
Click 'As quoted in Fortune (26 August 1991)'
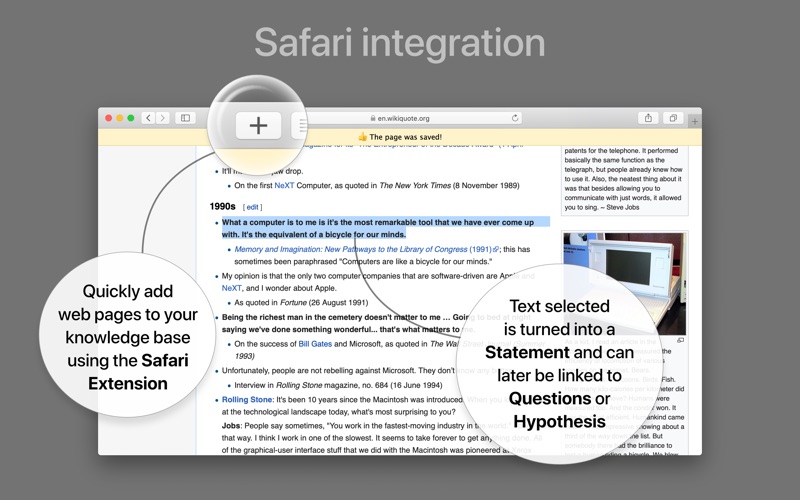pos(301,303)
